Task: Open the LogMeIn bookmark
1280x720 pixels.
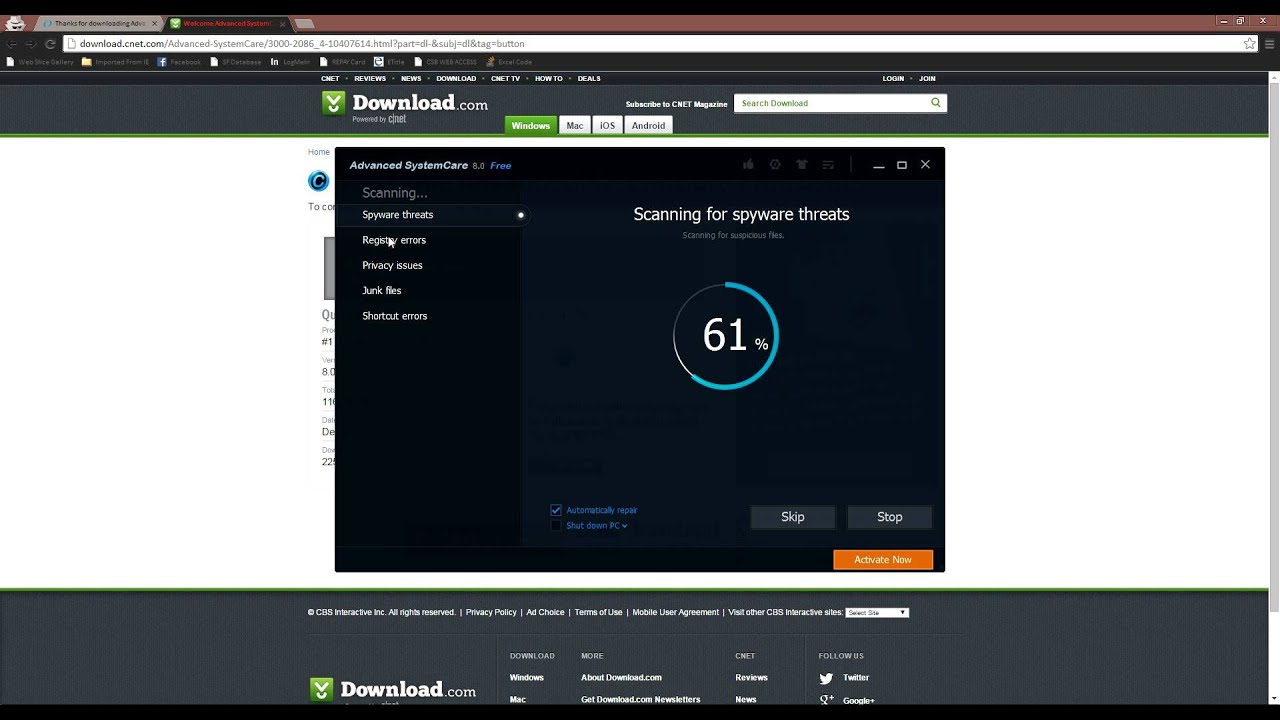Action: coord(291,62)
